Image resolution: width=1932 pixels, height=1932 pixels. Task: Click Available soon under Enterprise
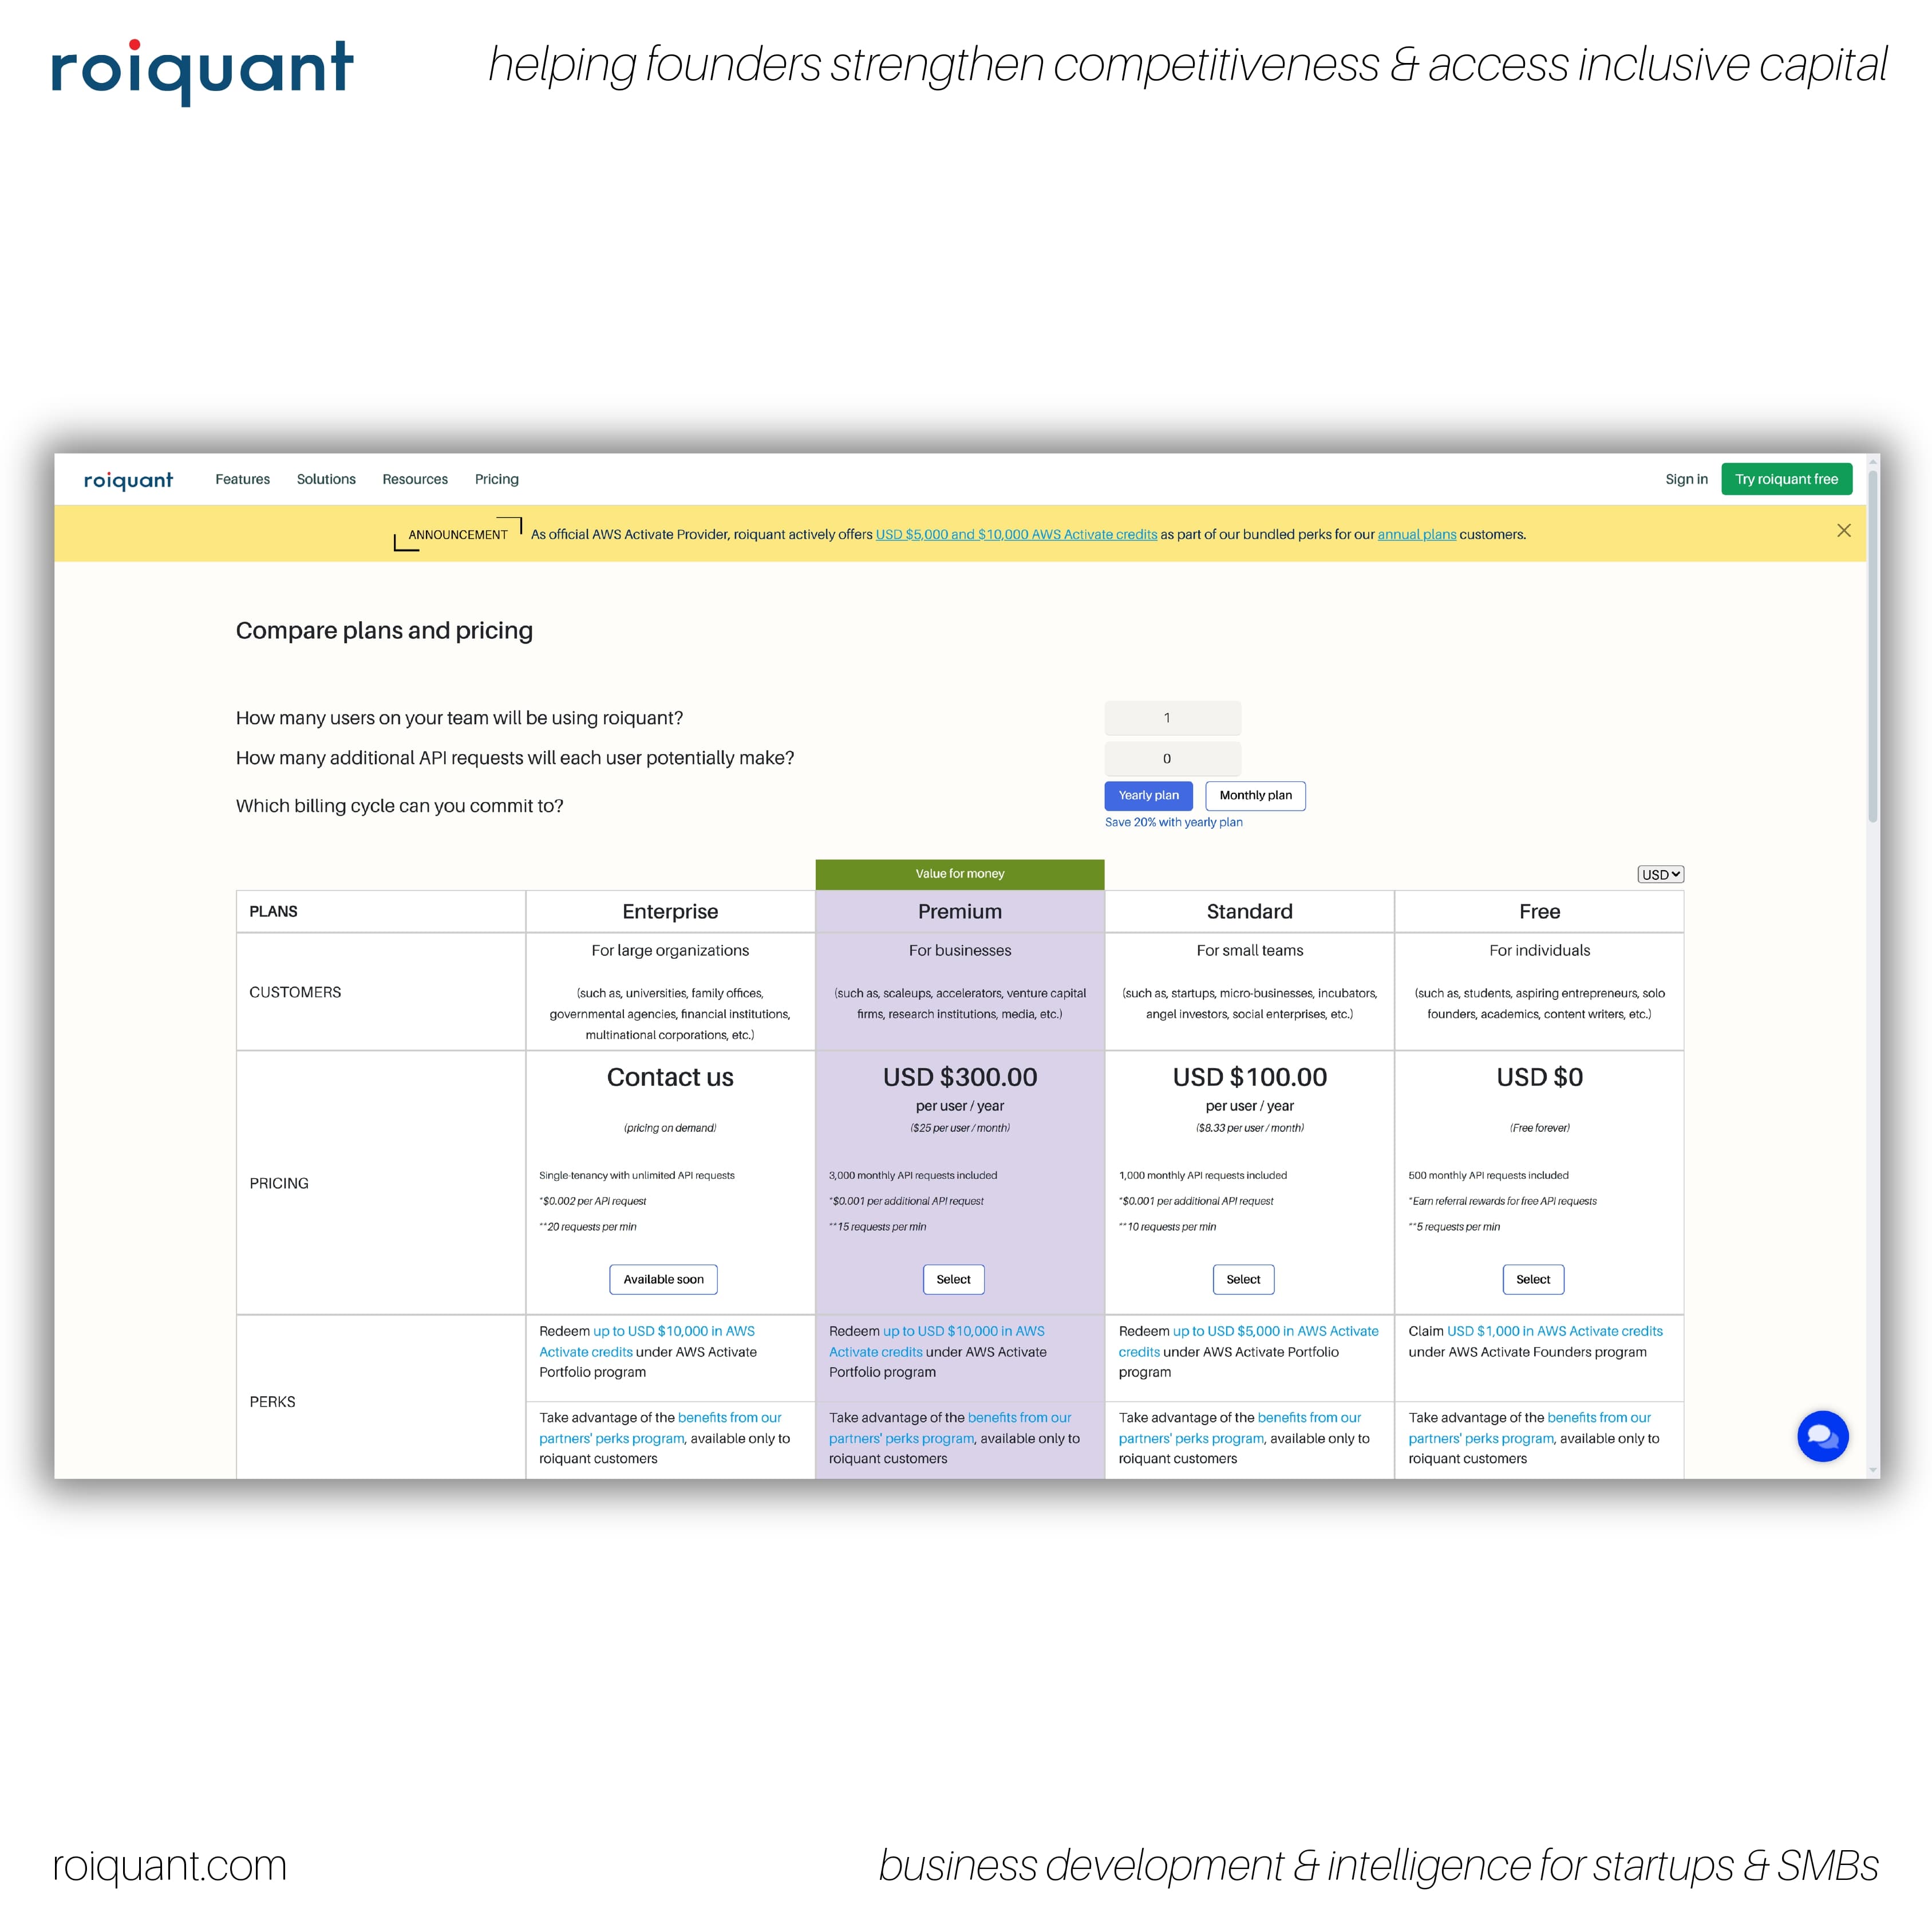coord(663,1279)
